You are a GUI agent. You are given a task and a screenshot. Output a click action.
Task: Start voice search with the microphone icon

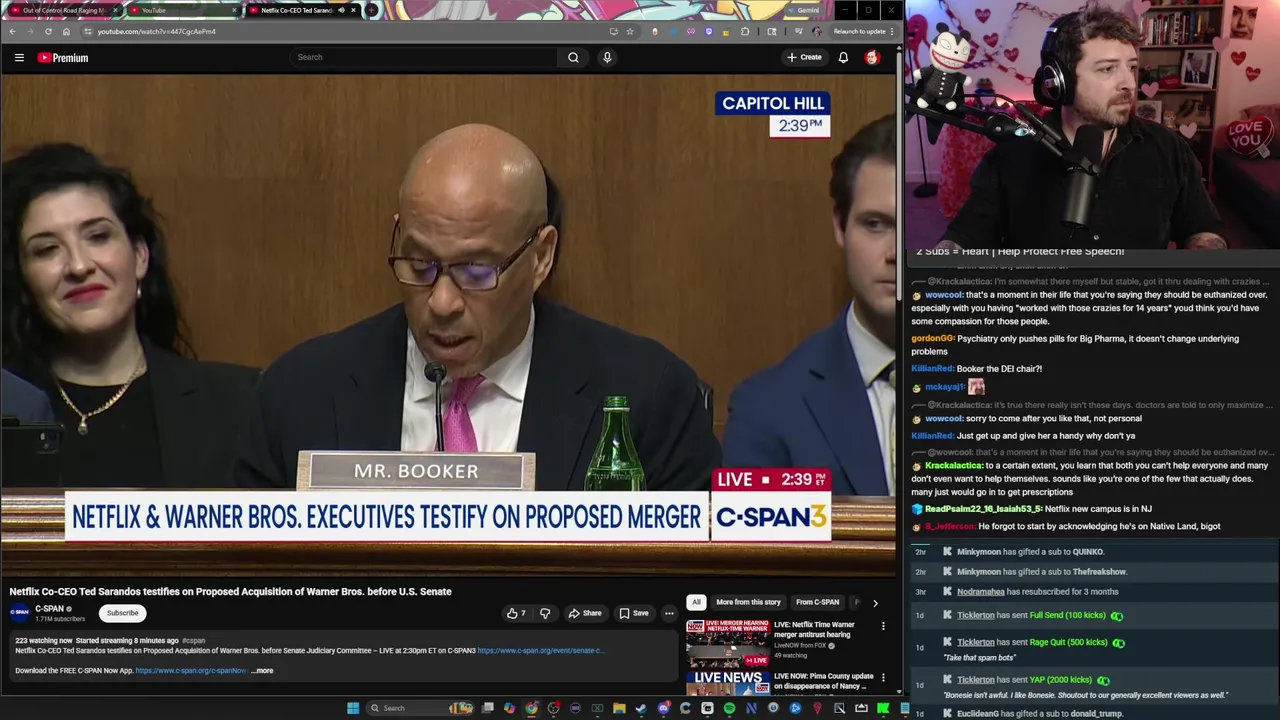607,57
